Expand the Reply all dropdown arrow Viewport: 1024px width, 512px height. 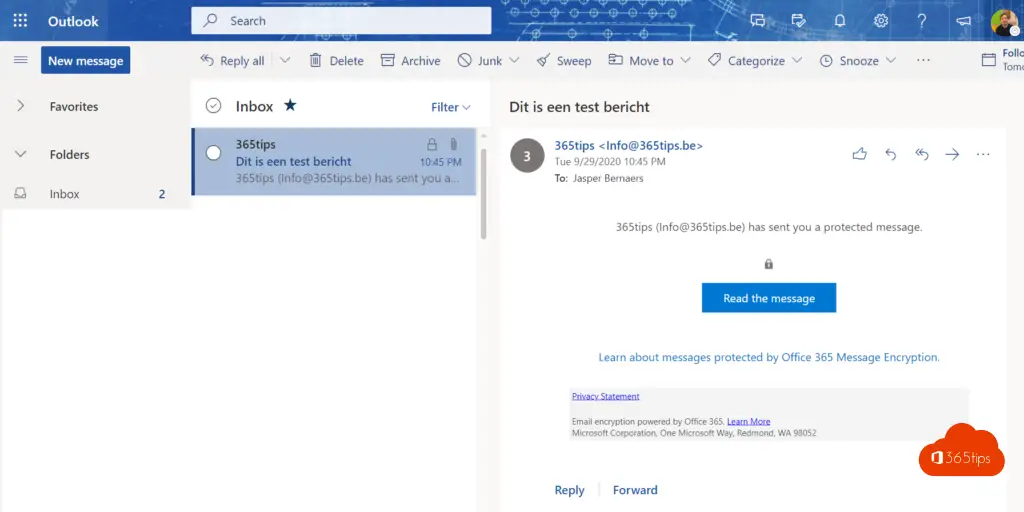[285, 60]
